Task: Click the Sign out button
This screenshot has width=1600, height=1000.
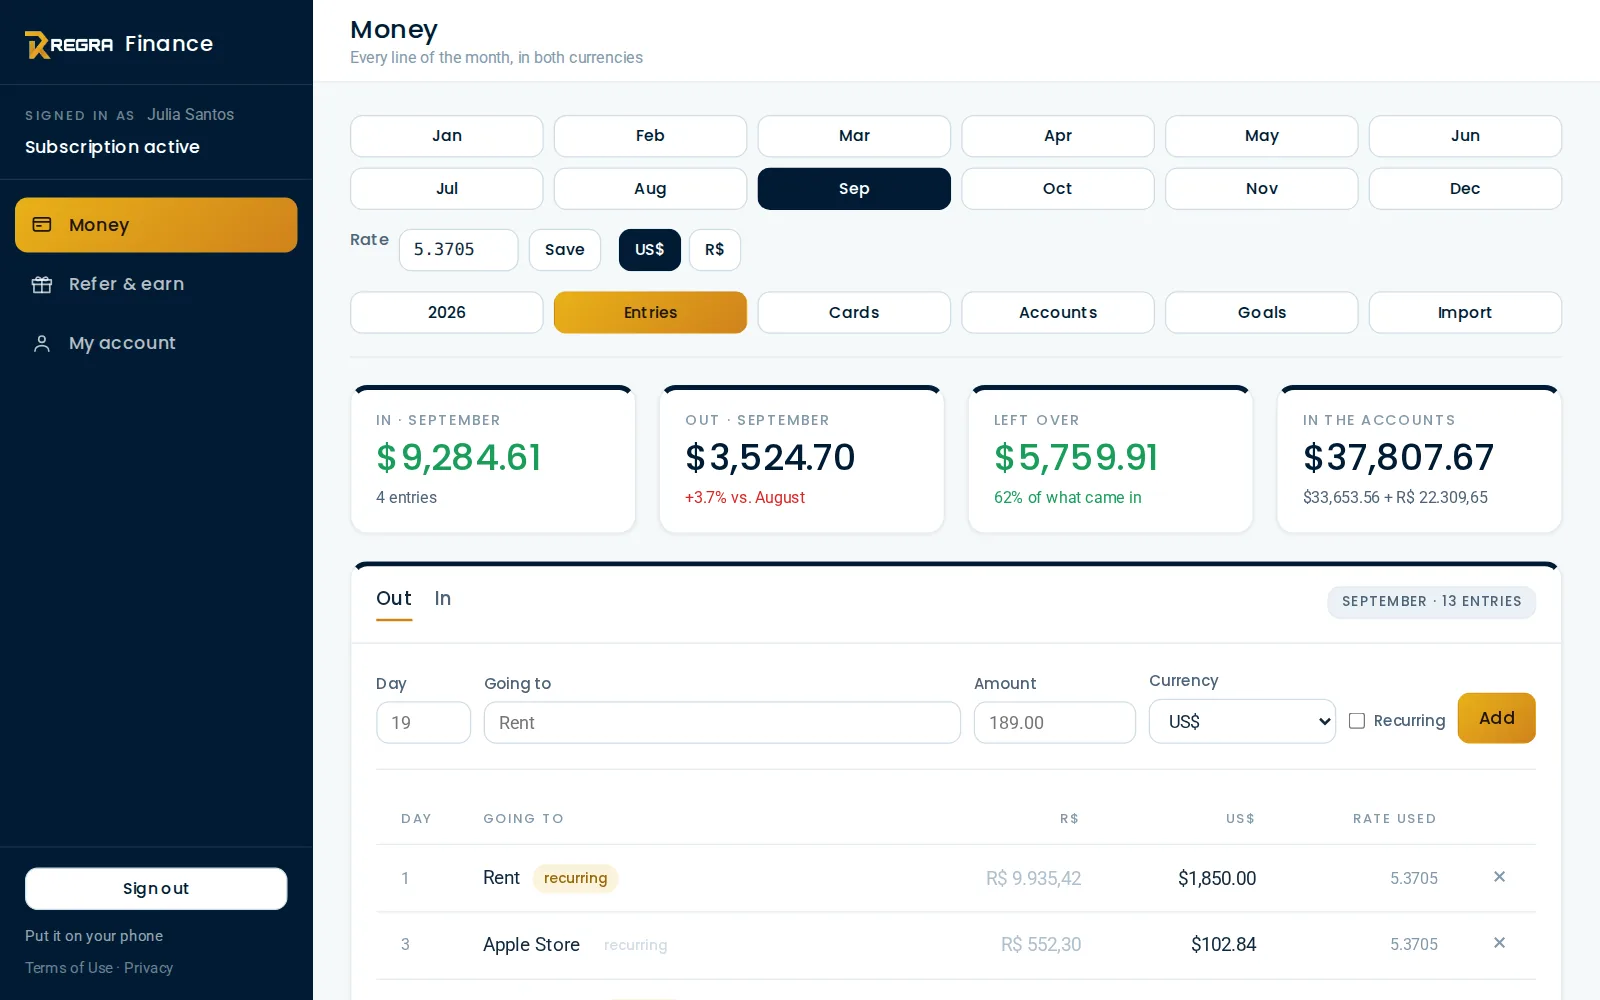Action: click(156, 889)
